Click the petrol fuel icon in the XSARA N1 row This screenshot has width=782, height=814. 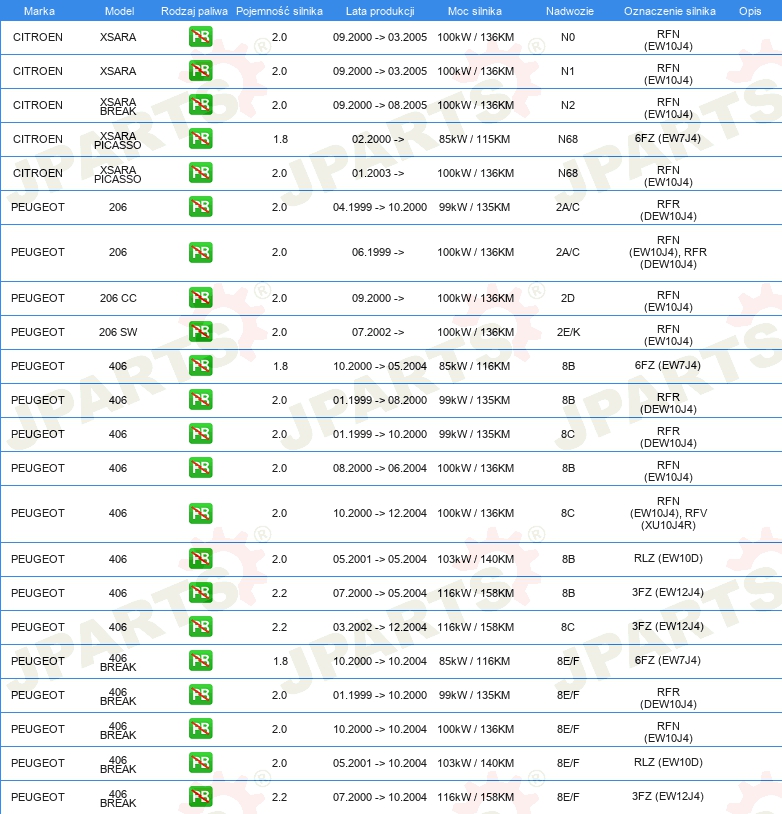[x=200, y=71]
